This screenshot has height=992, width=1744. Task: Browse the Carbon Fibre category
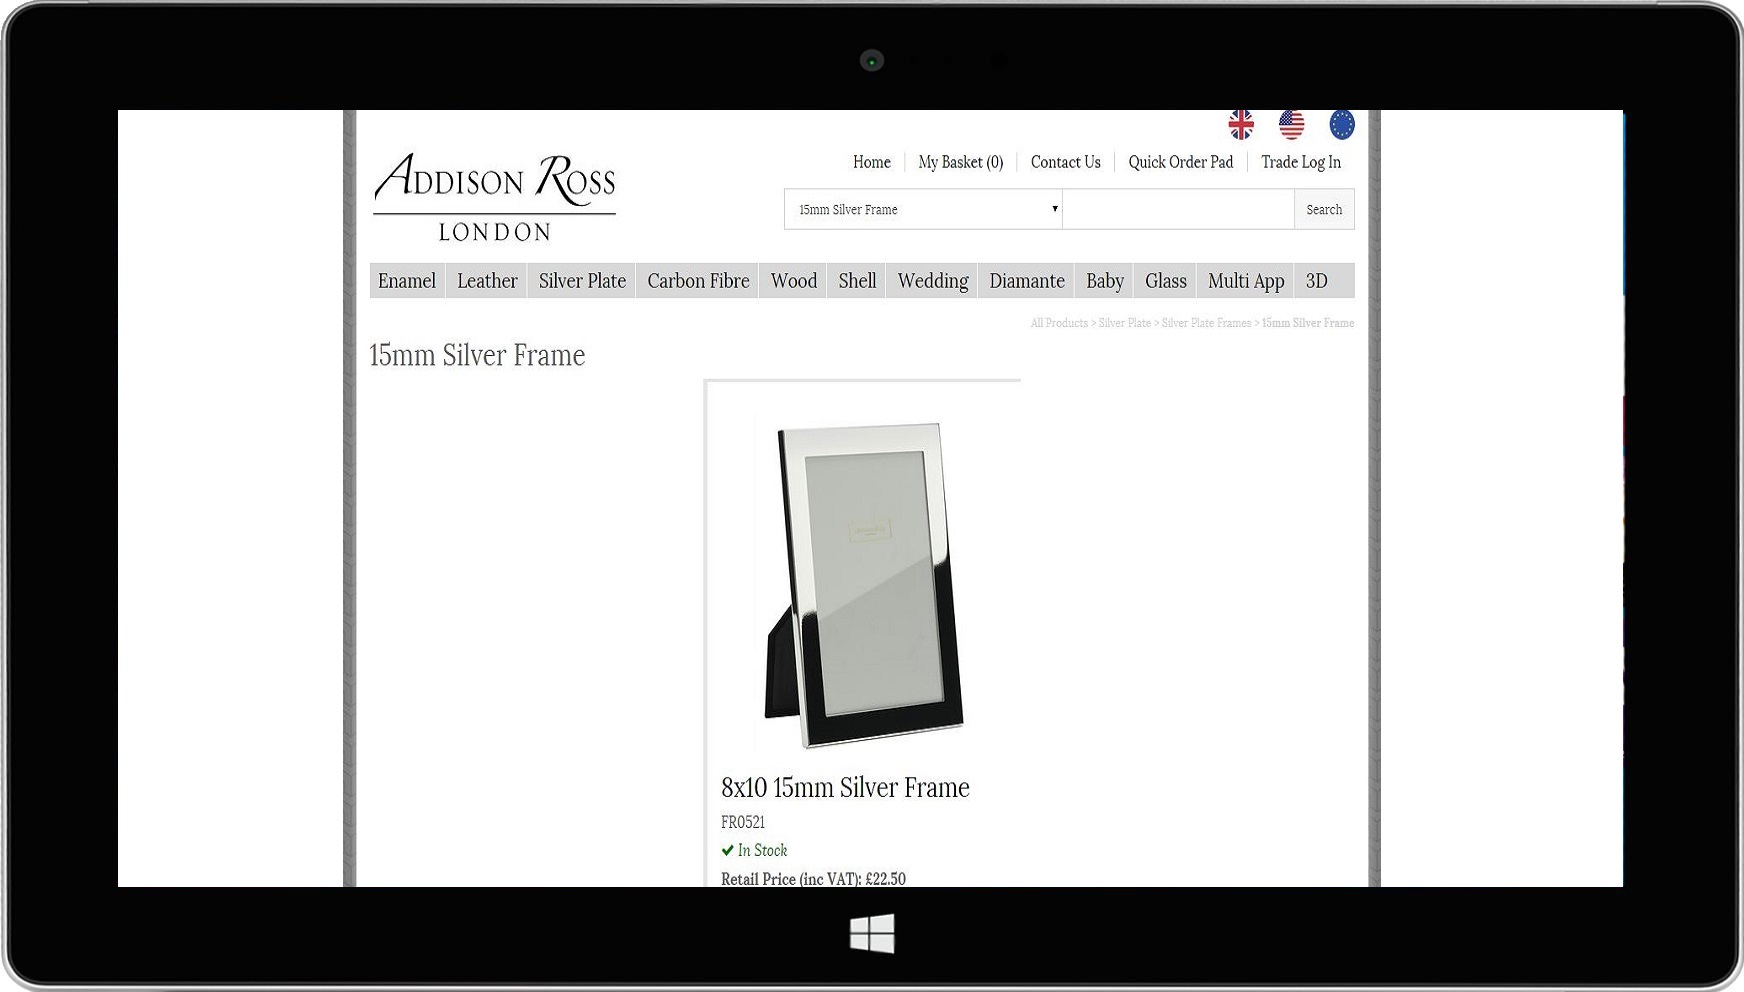tap(698, 281)
